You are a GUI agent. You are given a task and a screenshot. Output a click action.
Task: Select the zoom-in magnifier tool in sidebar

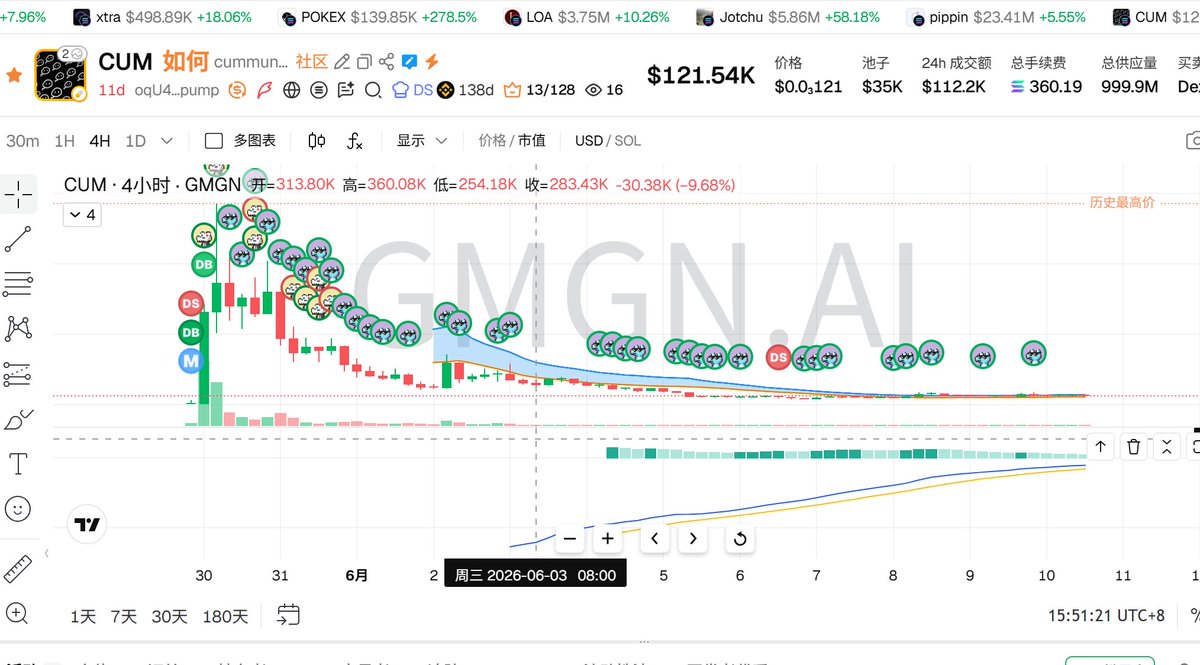[18, 613]
